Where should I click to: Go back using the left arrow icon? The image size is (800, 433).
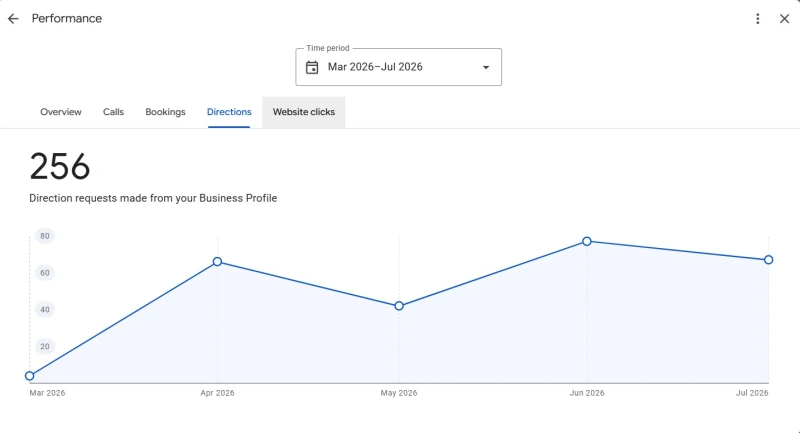tap(13, 19)
